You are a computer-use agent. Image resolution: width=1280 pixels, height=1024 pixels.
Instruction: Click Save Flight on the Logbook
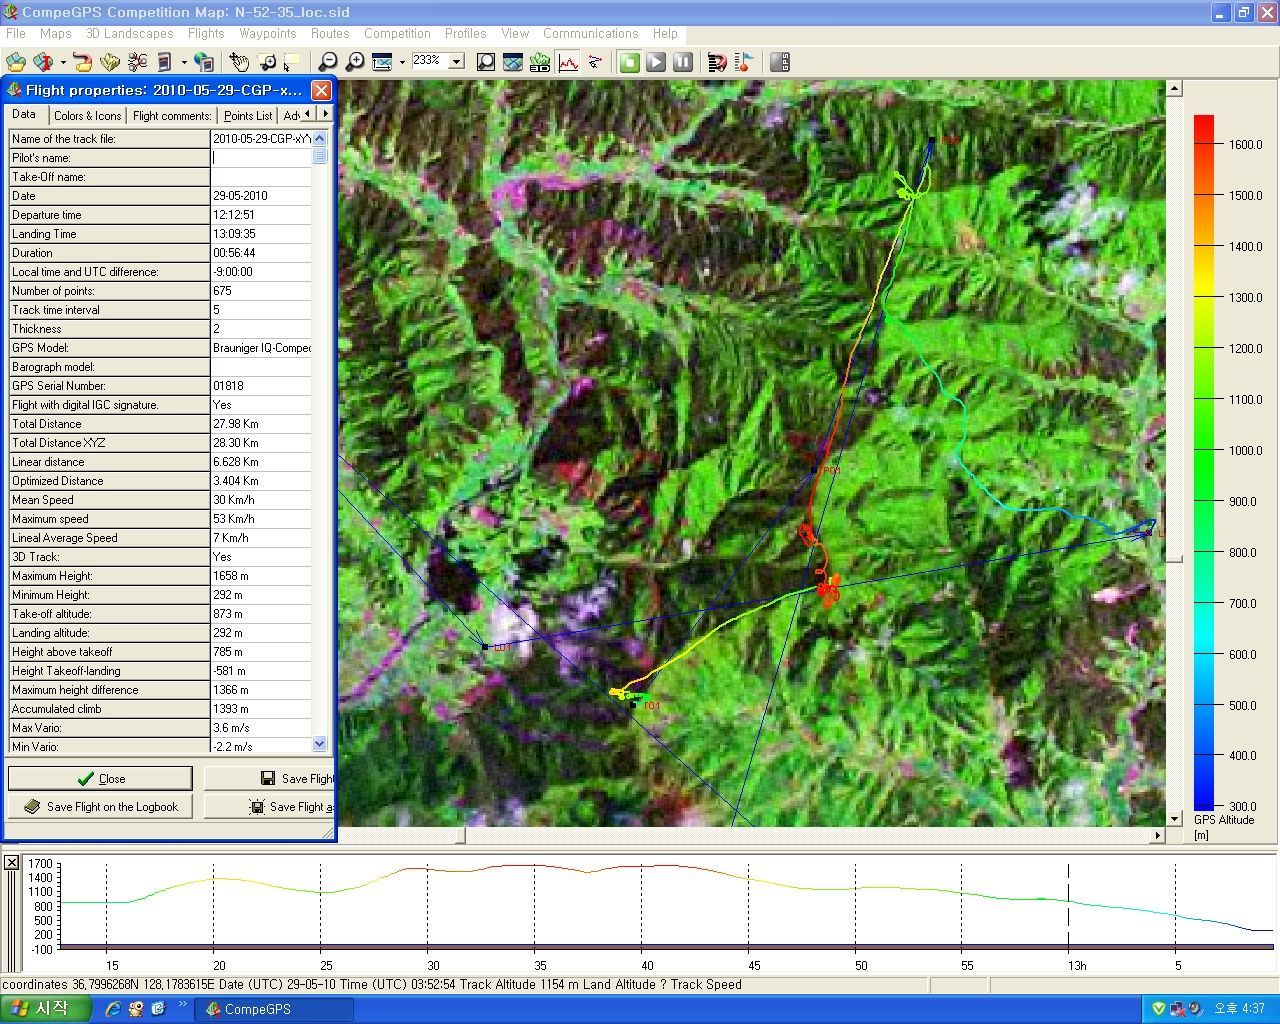click(x=100, y=806)
